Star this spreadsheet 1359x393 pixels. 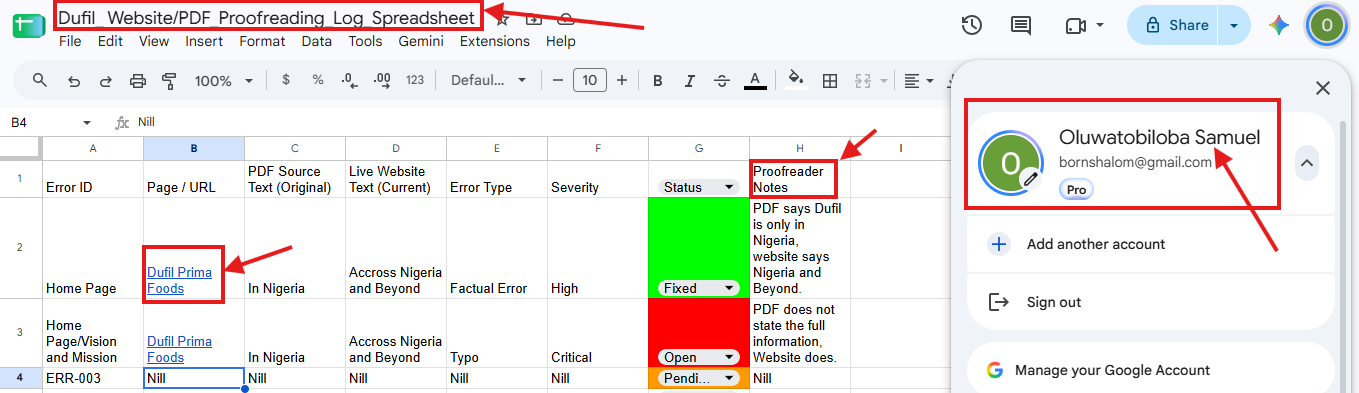[x=502, y=19]
